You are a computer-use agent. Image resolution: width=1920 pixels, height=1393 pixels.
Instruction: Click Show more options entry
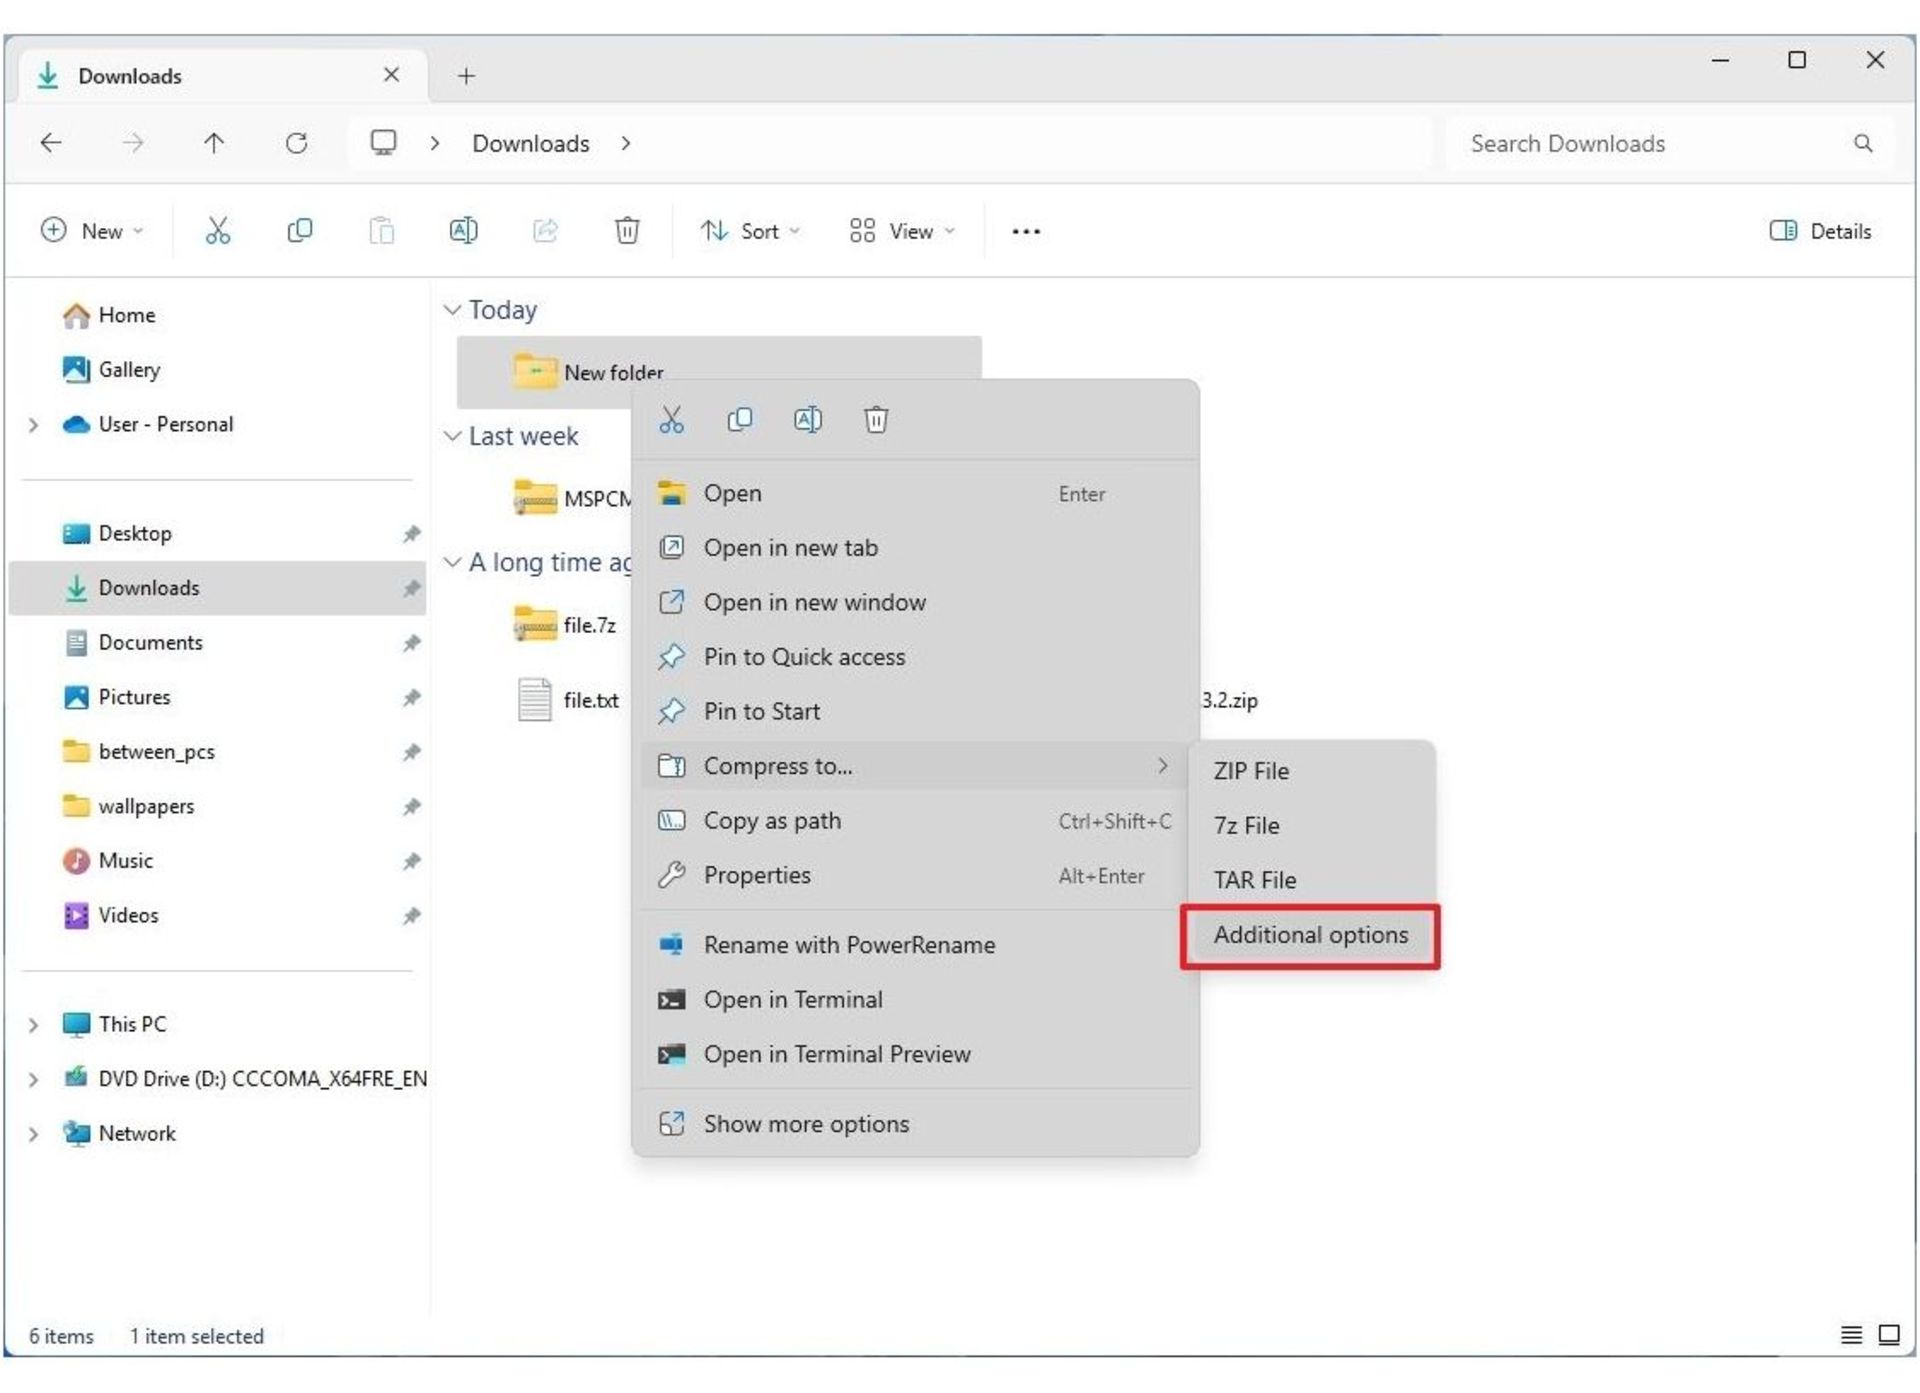(806, 1124)
